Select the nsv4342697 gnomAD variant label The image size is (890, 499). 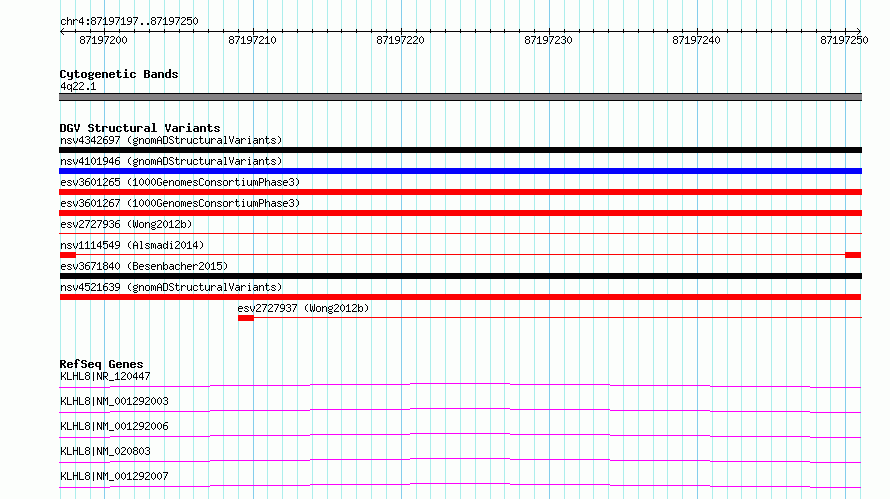pyautogui.click(x=171, y=140)
